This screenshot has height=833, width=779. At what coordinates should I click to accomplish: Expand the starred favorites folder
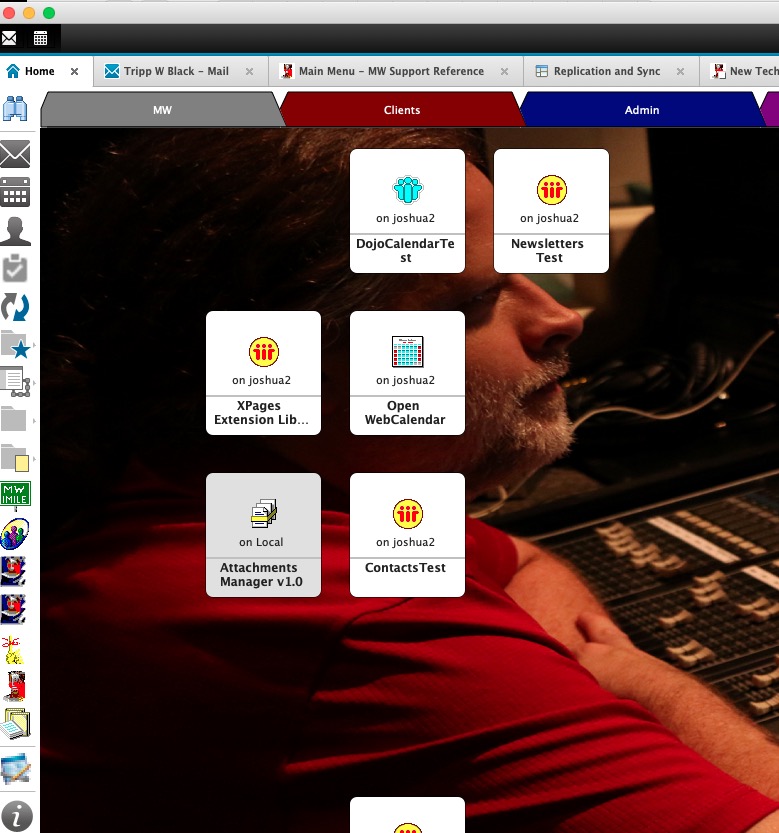tap(16, 345)
